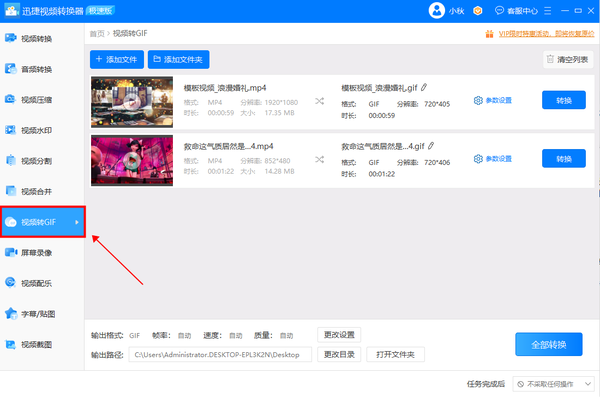Image resolution: width=600 pixels, height=397 pixels.
Task: Play the 救命这气质居然是 video thumbnail
Action: coord(132,160)
